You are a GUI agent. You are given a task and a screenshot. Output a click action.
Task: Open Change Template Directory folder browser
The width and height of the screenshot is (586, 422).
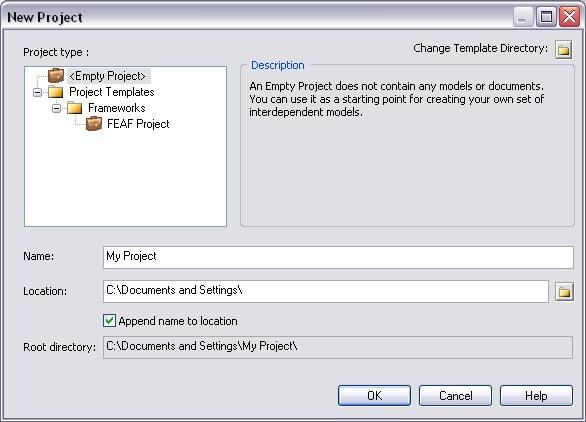pos(564,49)
